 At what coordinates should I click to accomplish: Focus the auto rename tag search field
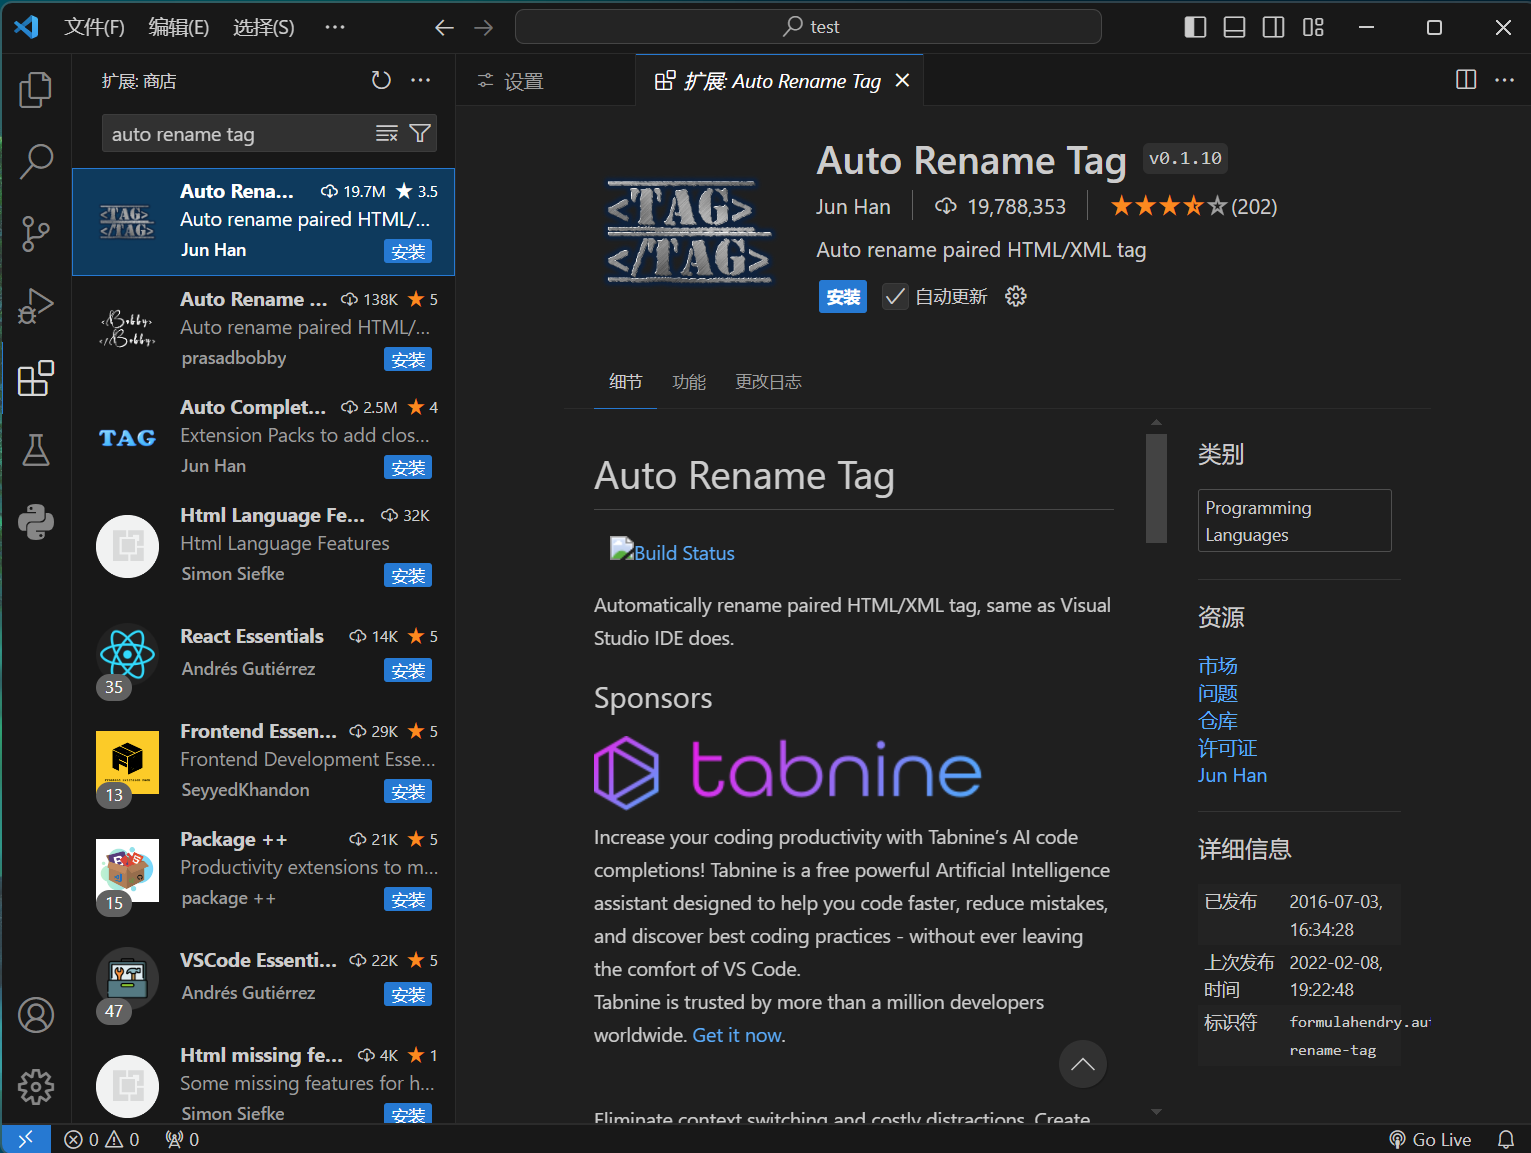(240, 134)
